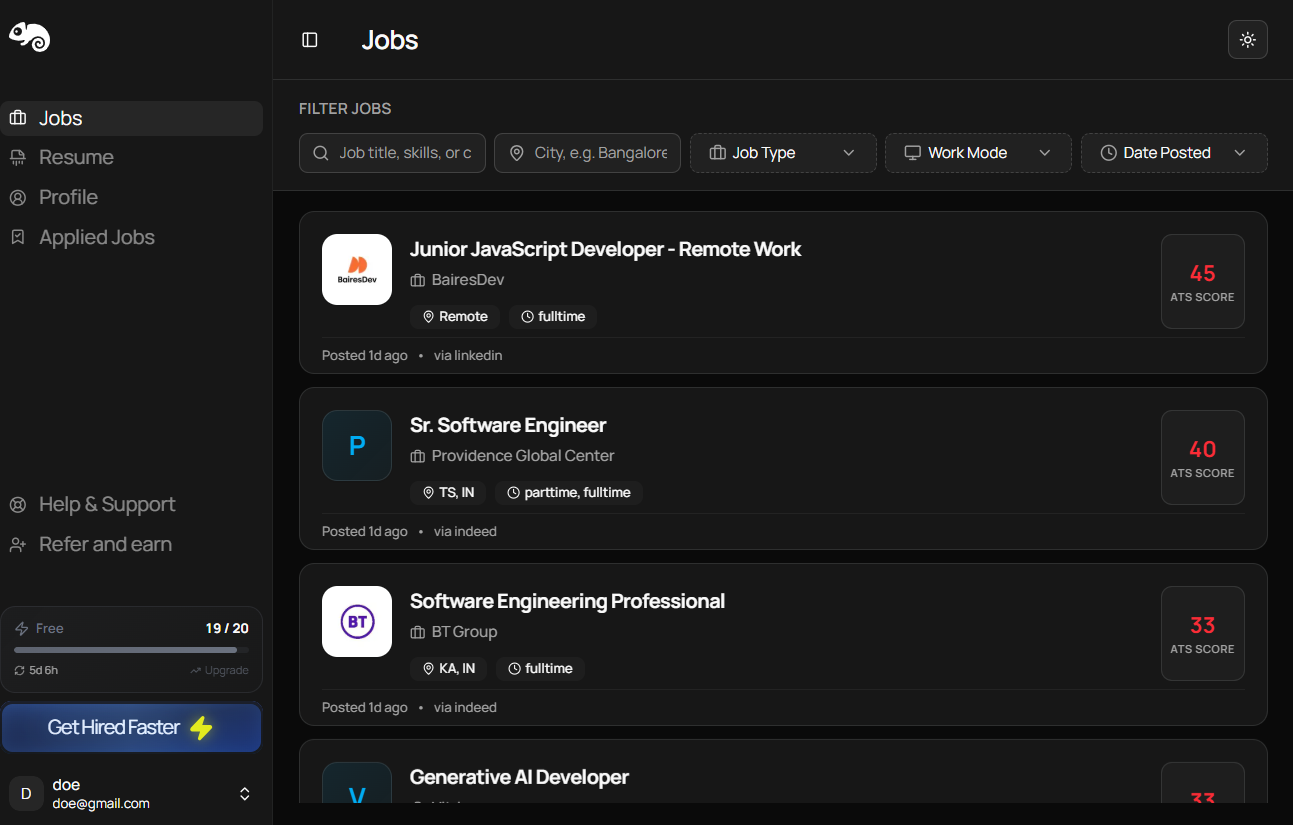This screenshot has width=1293, height=825.
Task: Click via linkedin source text
Action: [468, 355]
